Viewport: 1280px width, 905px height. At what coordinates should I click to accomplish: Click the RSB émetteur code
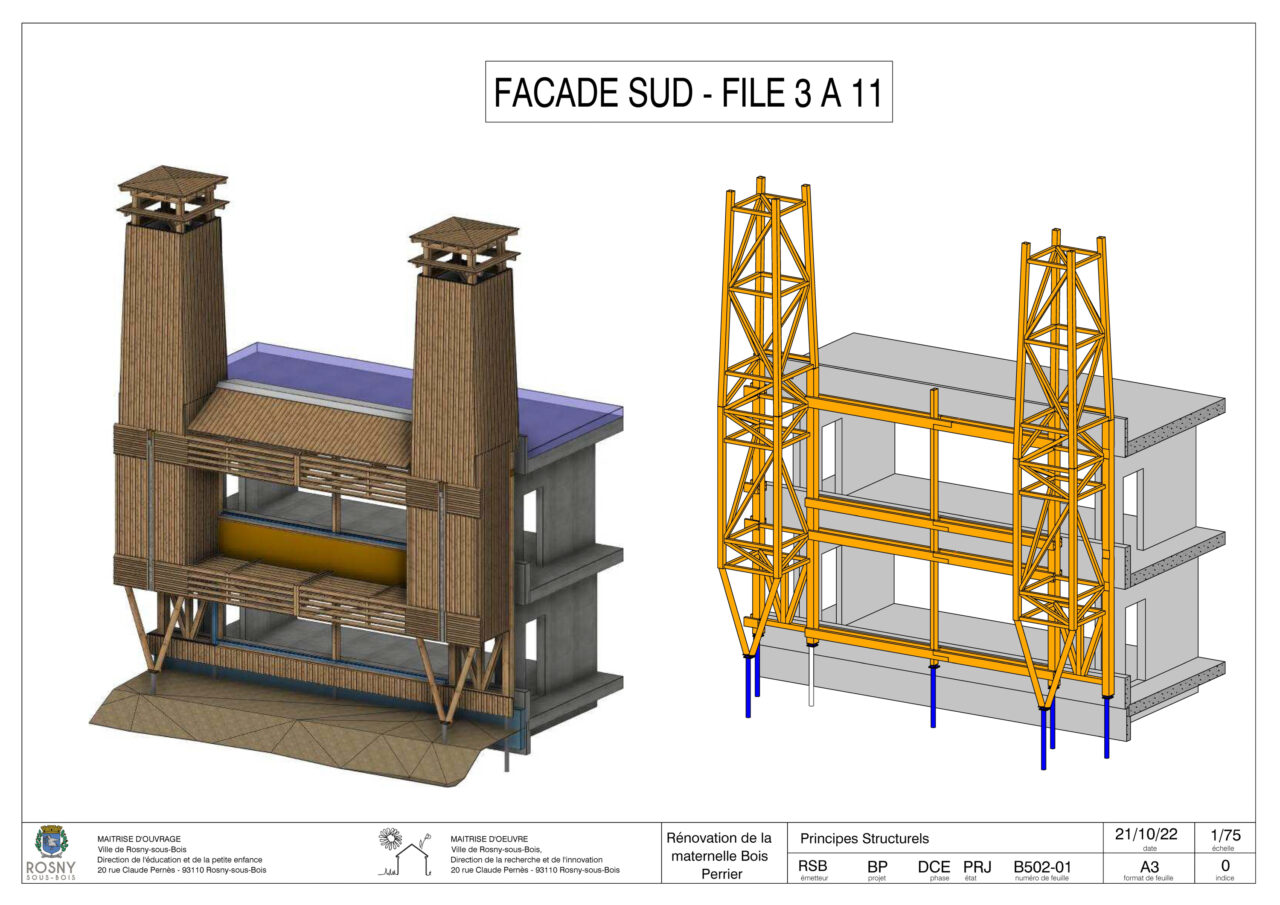tap(813, 866)
